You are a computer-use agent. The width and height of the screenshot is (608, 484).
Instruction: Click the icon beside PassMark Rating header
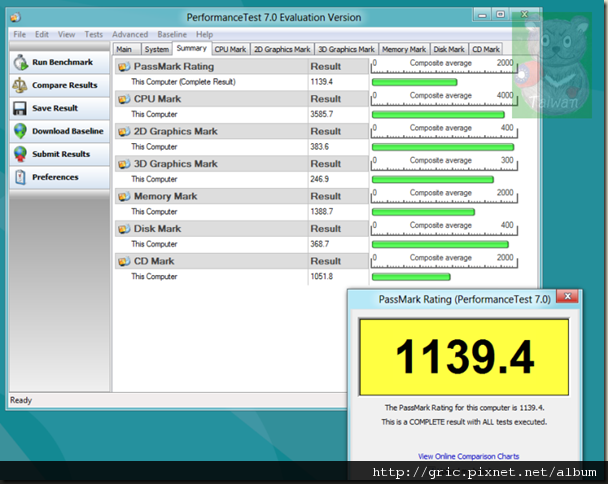124,67
